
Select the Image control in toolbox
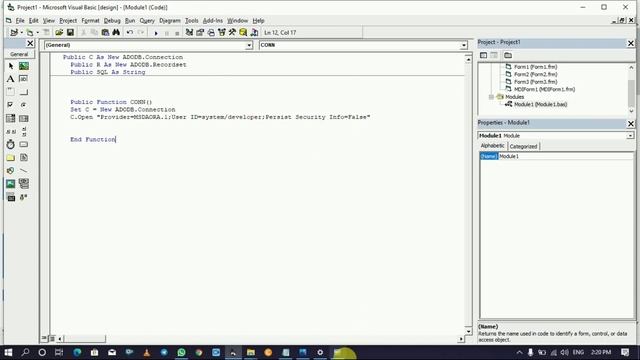point(11,184)
